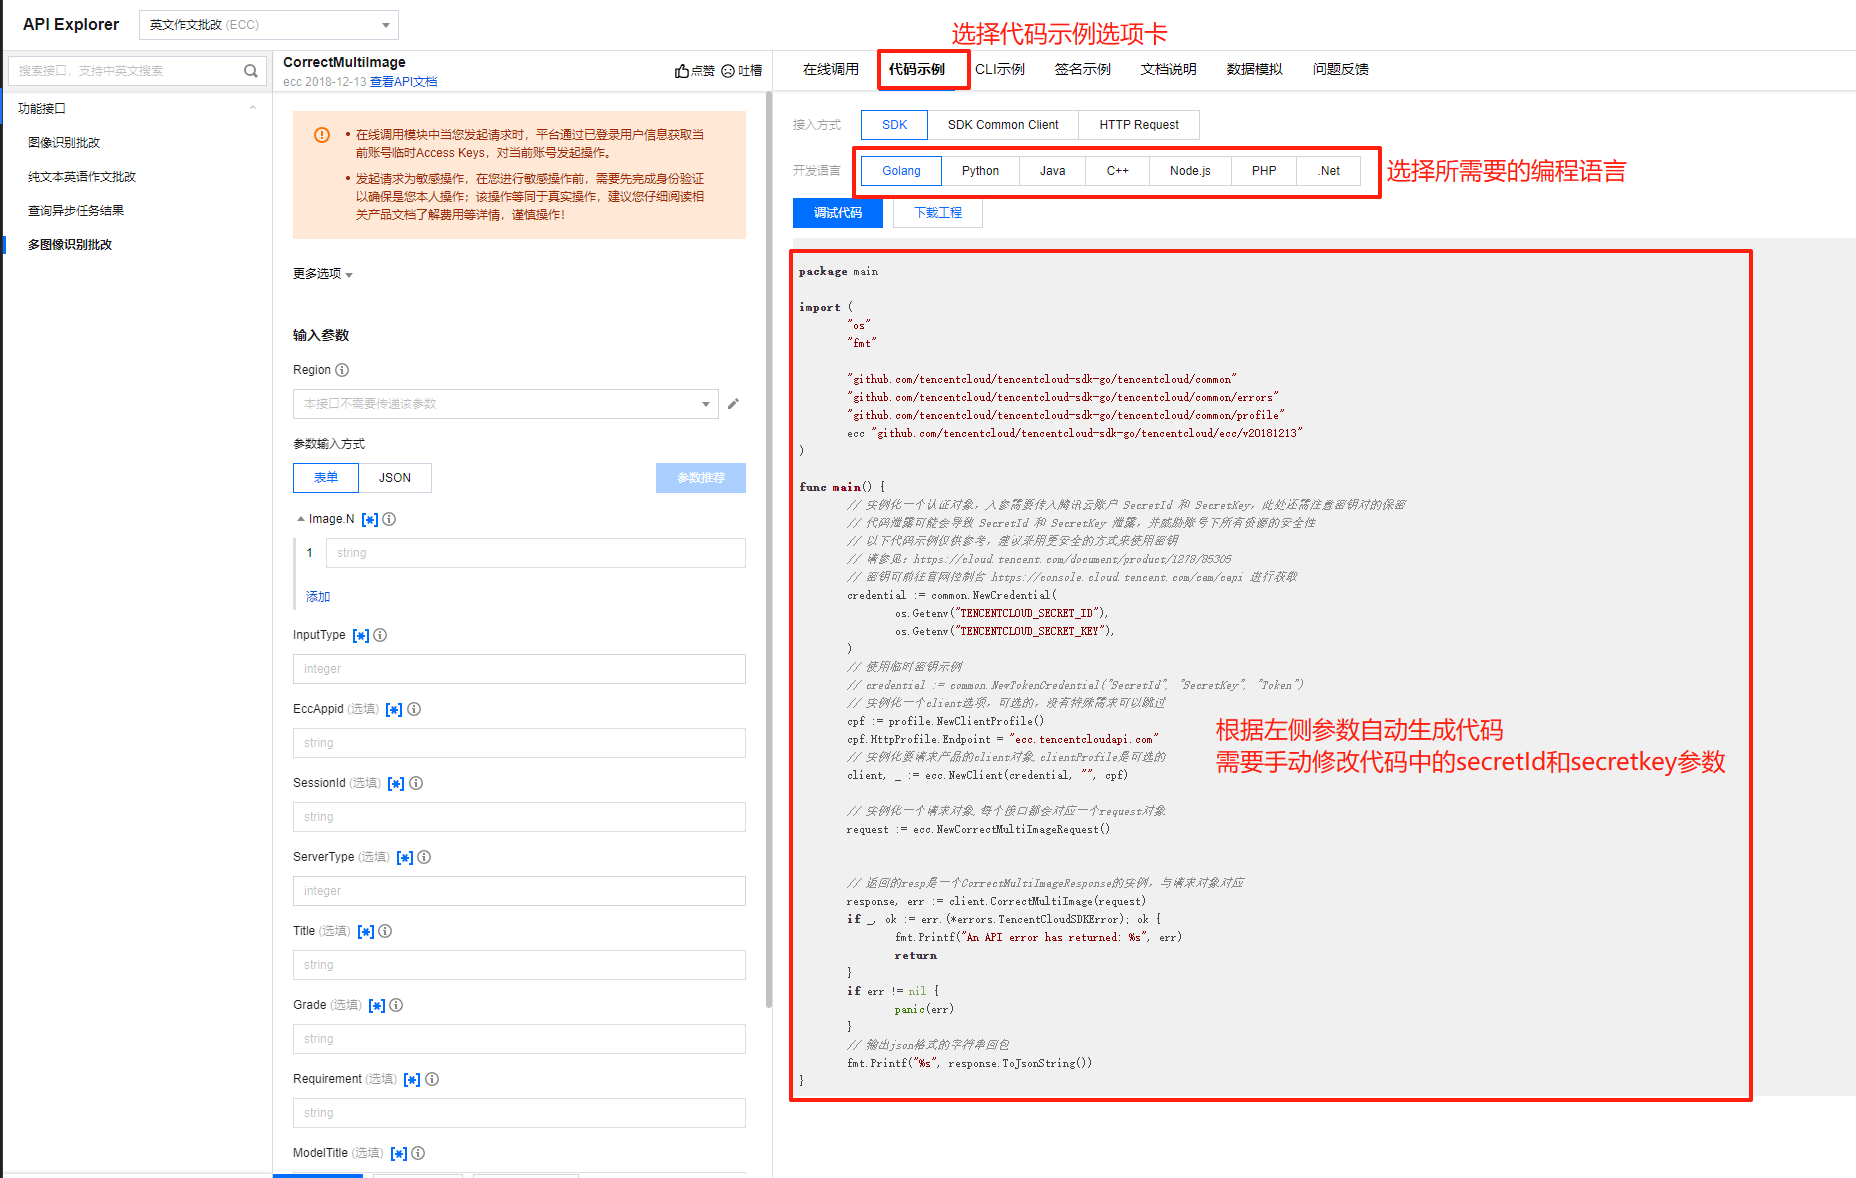Open 多图像识别批改 in the sidebar

(x=70, y=245)
